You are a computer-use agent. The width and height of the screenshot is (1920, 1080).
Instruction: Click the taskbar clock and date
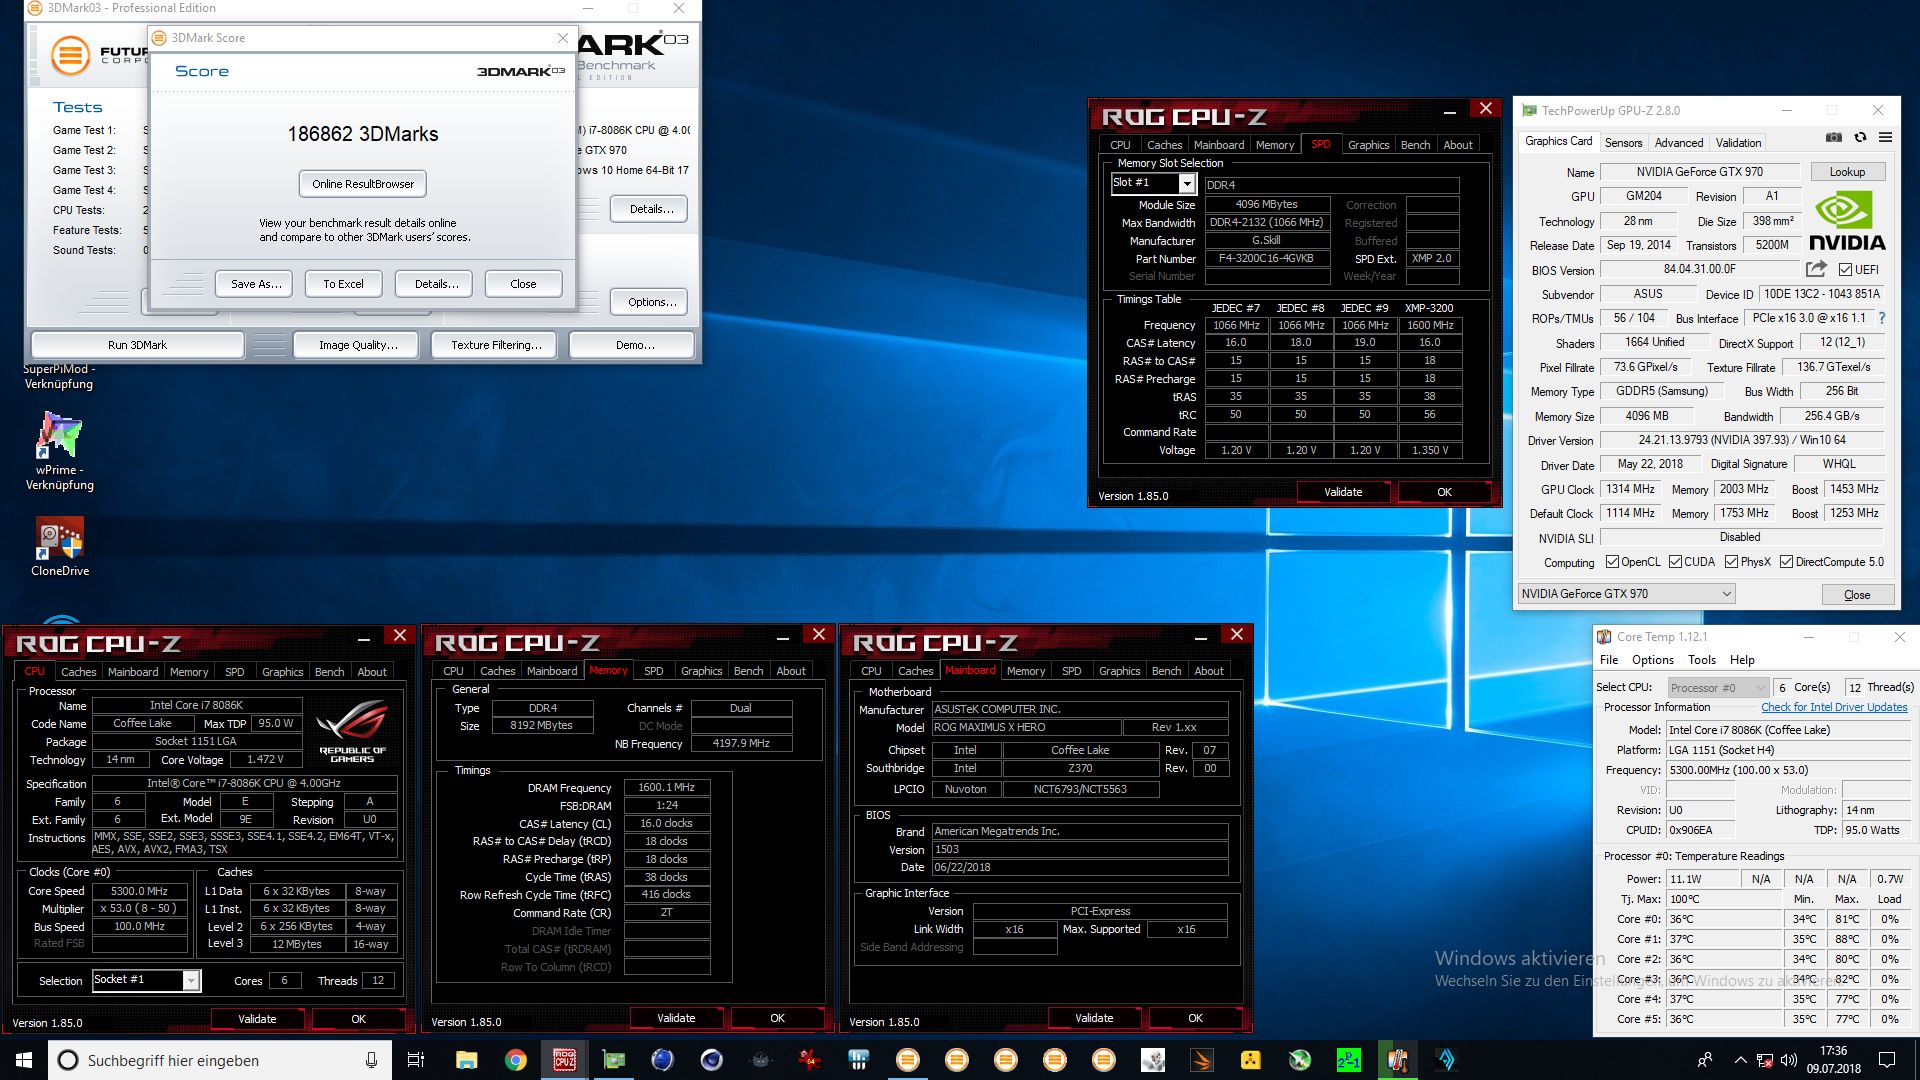click(x=1833, y=1060)
